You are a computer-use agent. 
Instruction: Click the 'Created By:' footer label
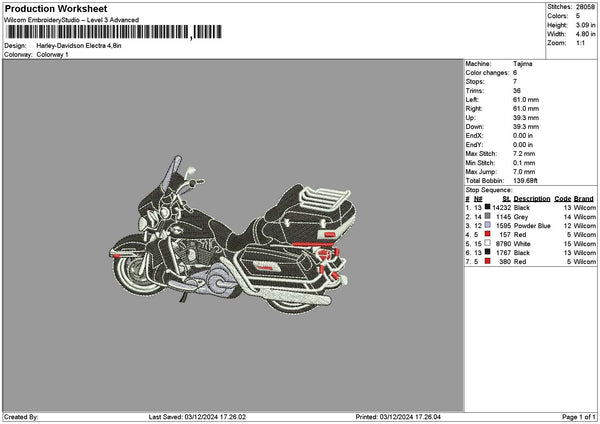(x=21, y=417)
